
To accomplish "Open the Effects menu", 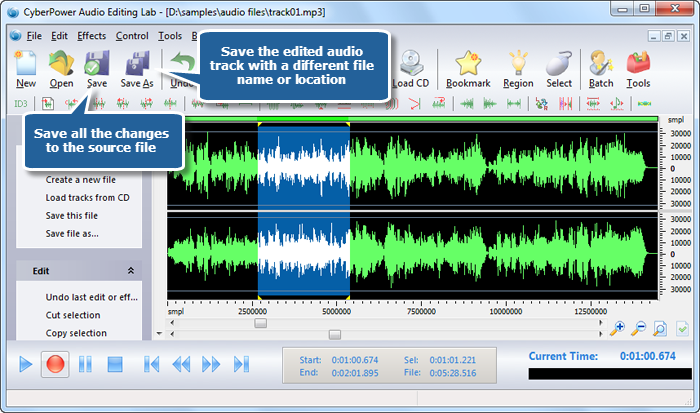I will click(92, 36).
